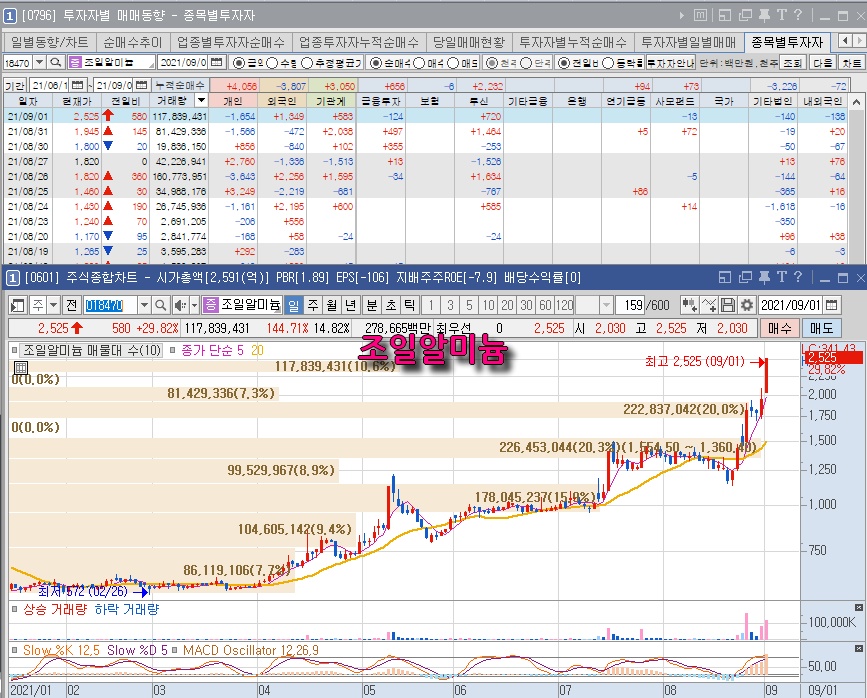Switch to the 일별동향/차트 tab
The width and height of the screenshot is (867, 698).
[x=50, y=42]
